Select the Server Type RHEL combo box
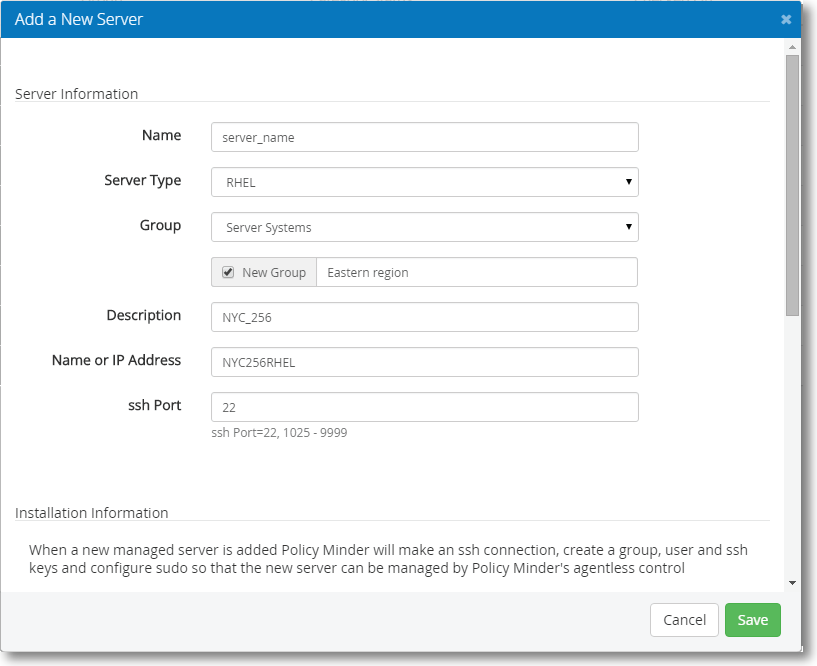The height and width of the screenshot is (666, 817). [x=425, y=182]
